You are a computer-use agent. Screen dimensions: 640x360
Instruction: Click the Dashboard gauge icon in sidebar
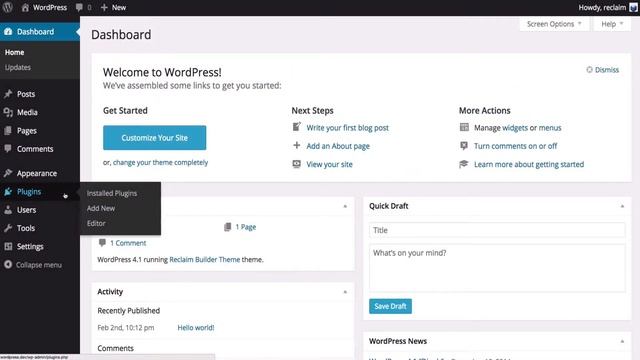coord(8,31)
